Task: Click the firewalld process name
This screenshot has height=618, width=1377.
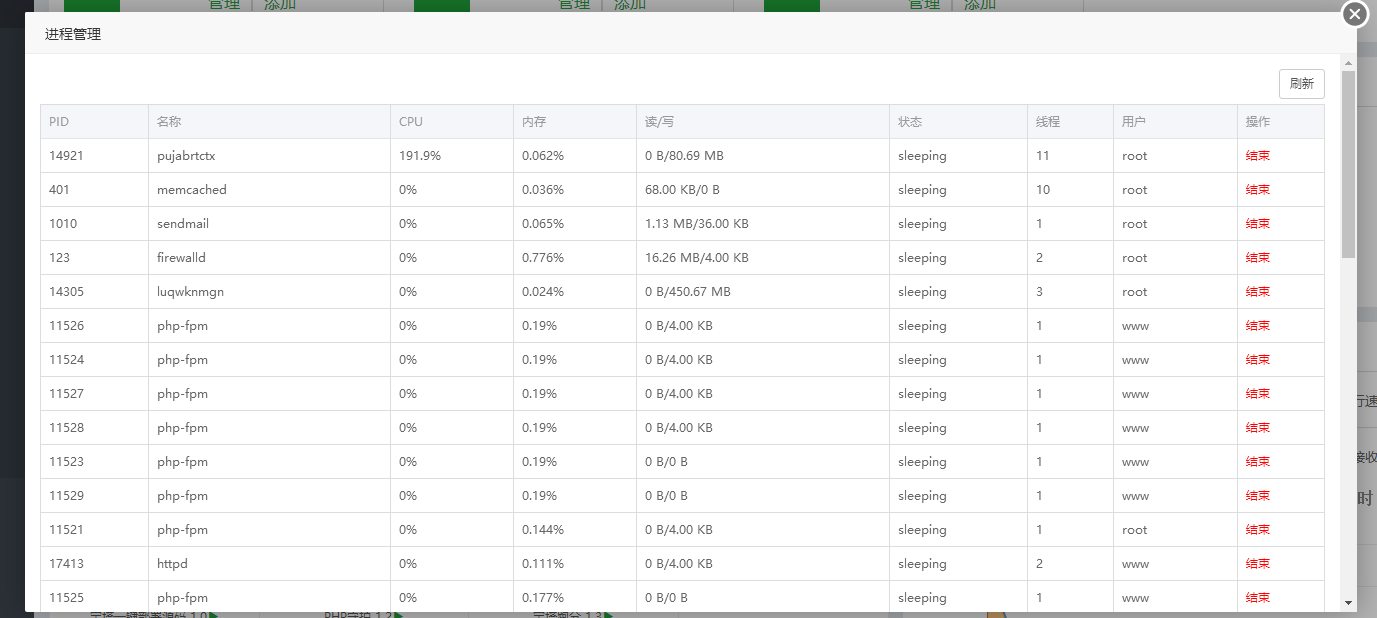Action: [181, 258]
